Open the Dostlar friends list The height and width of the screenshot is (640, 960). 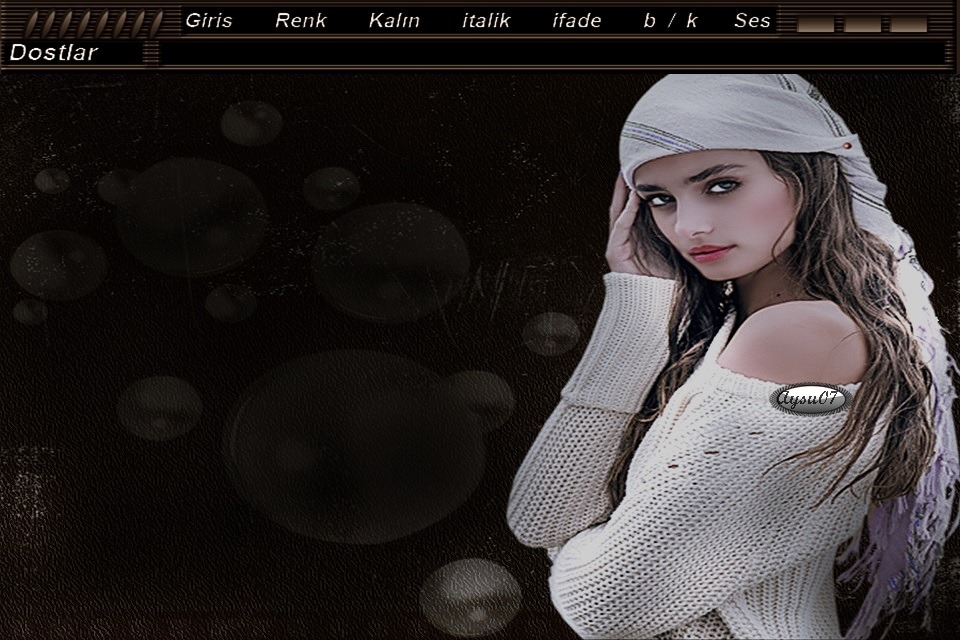coord(54,52)
